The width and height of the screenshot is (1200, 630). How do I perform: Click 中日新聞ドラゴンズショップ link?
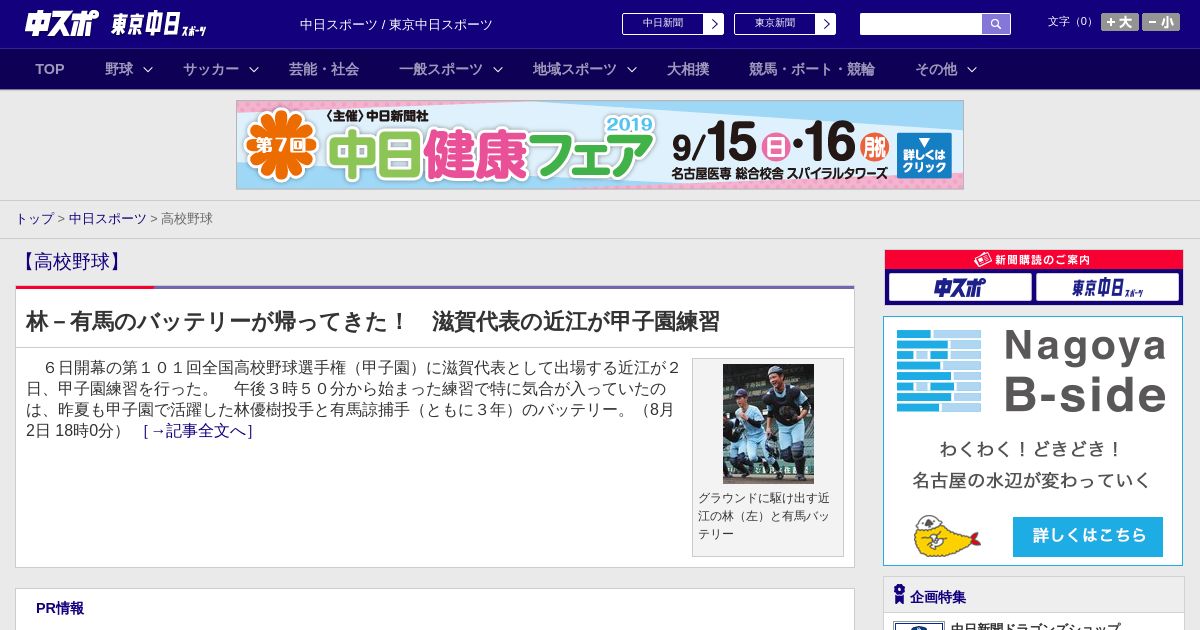1035,627
